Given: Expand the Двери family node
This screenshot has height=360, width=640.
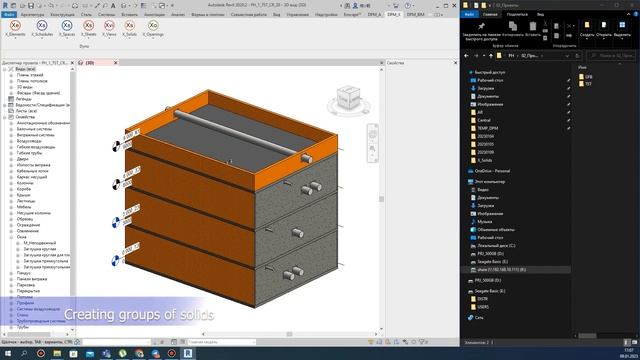Looking at the screenshot, I should [11, 159].
